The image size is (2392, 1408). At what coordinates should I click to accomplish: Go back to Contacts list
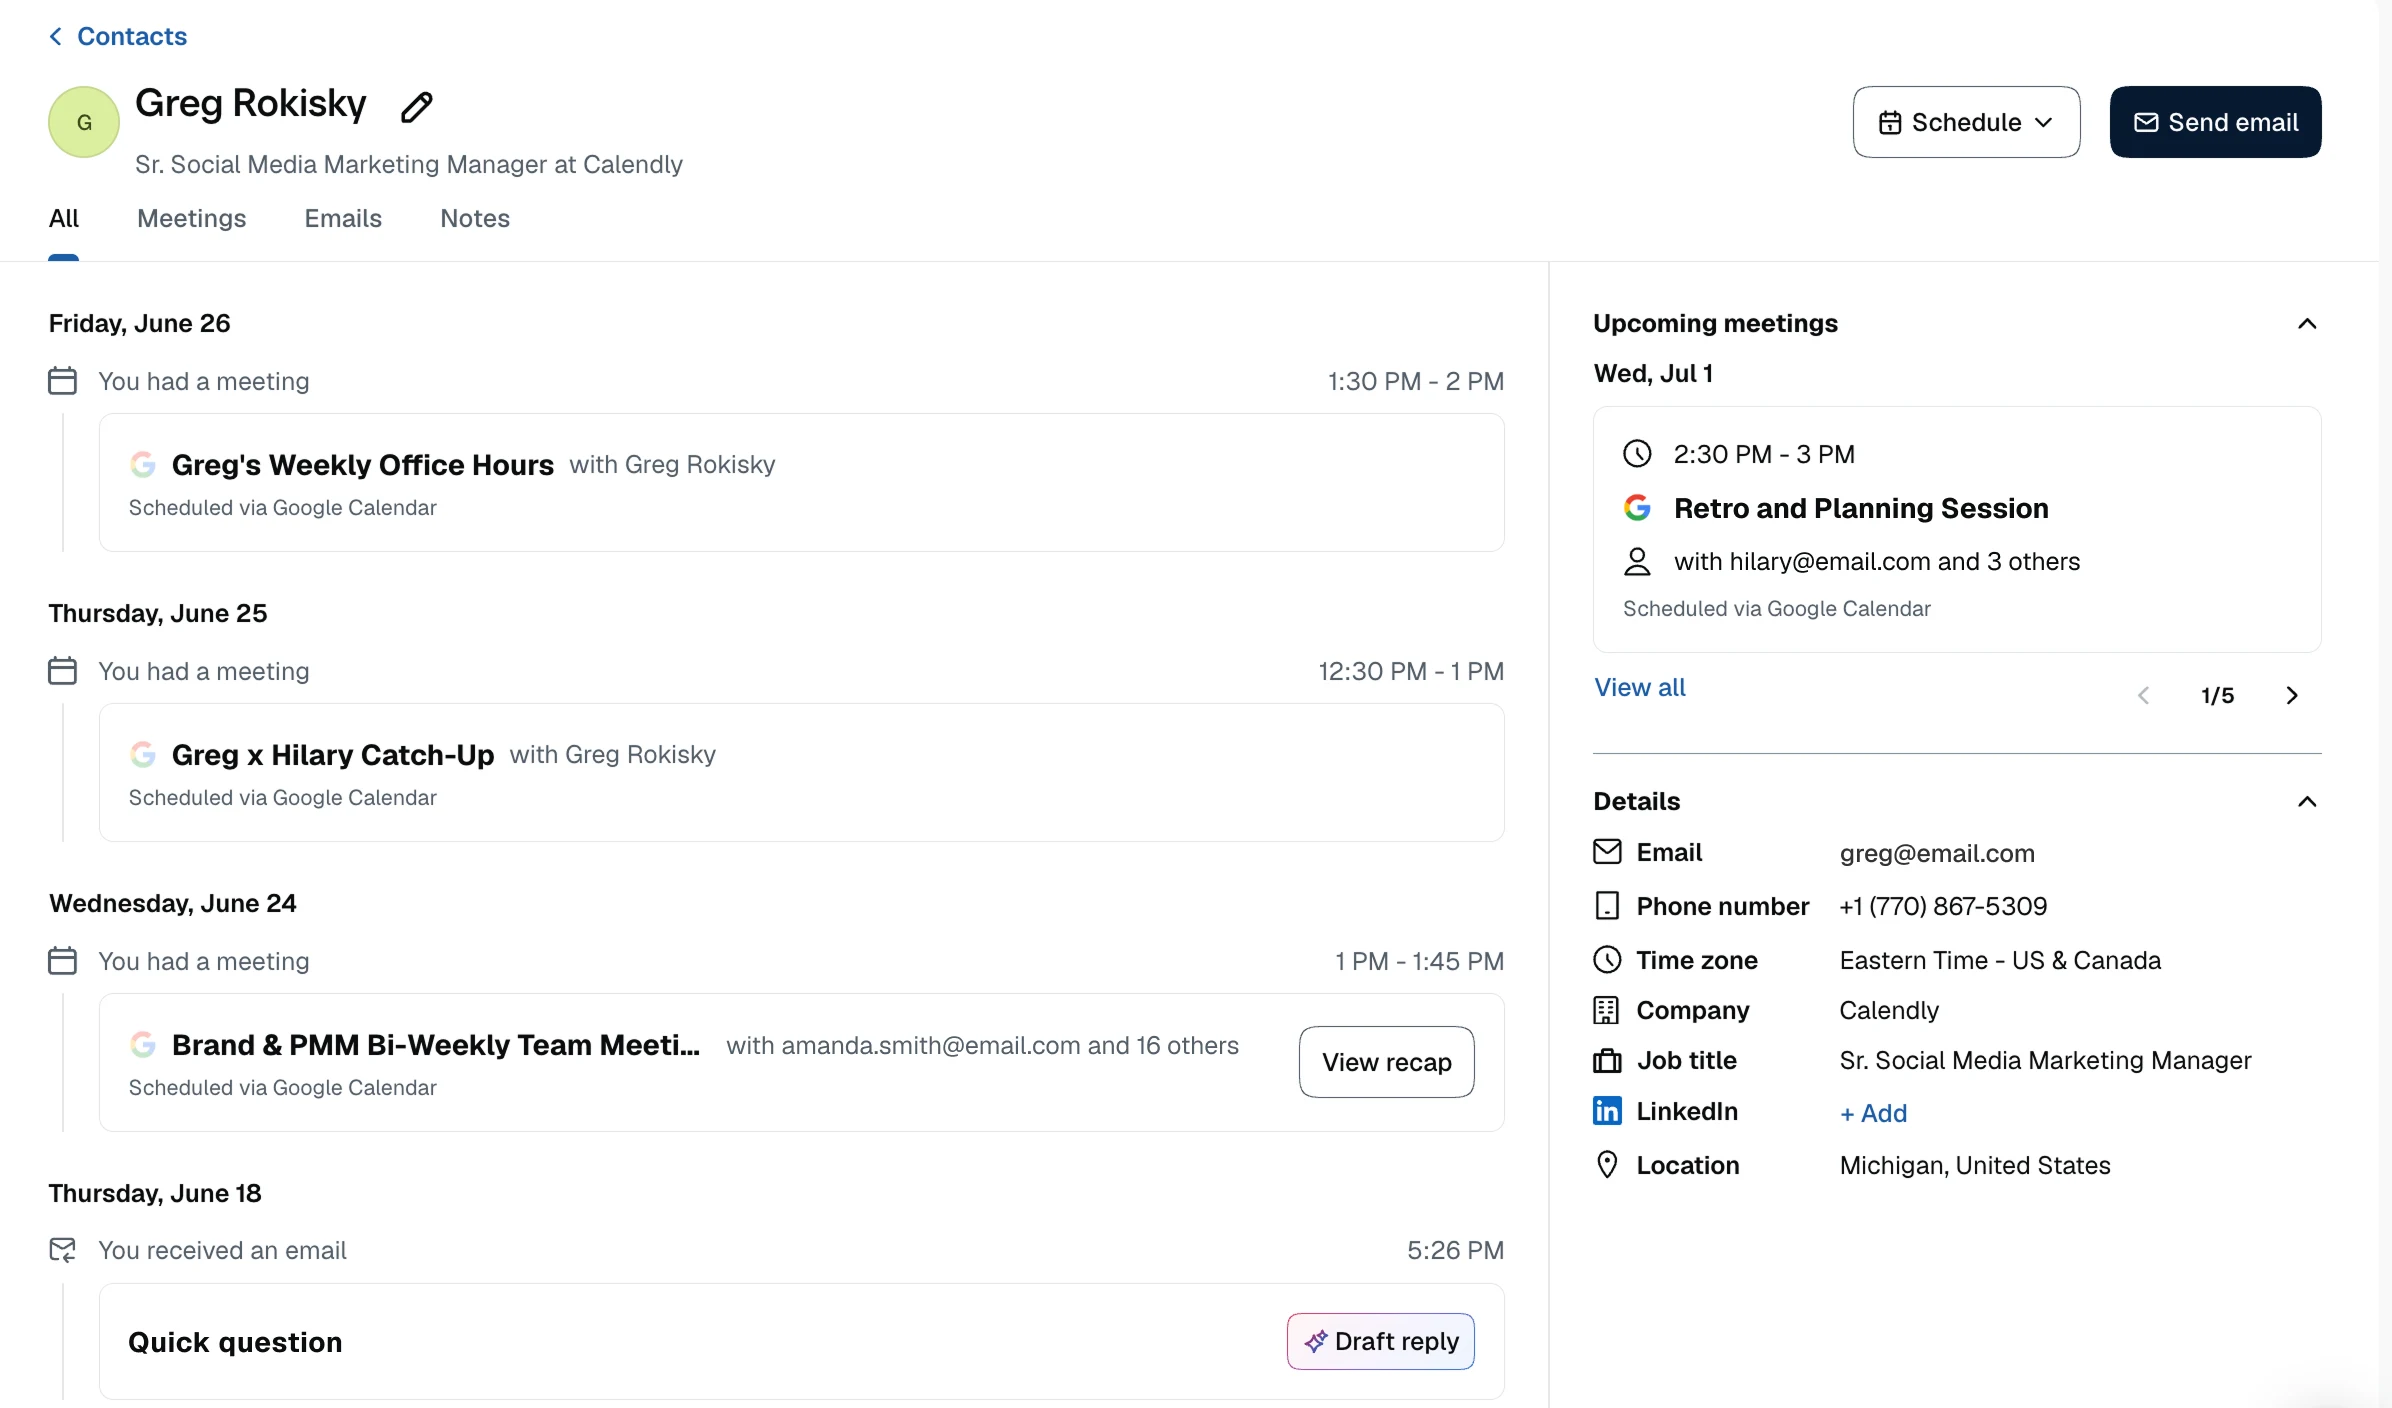(x=118, y=36)
